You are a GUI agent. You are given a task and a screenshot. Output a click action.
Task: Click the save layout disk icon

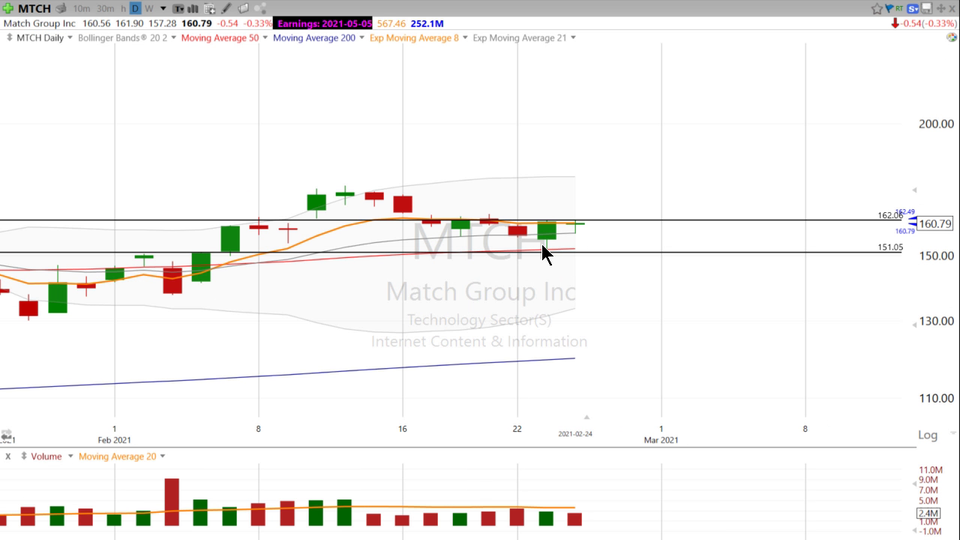[x=927, y=9]
